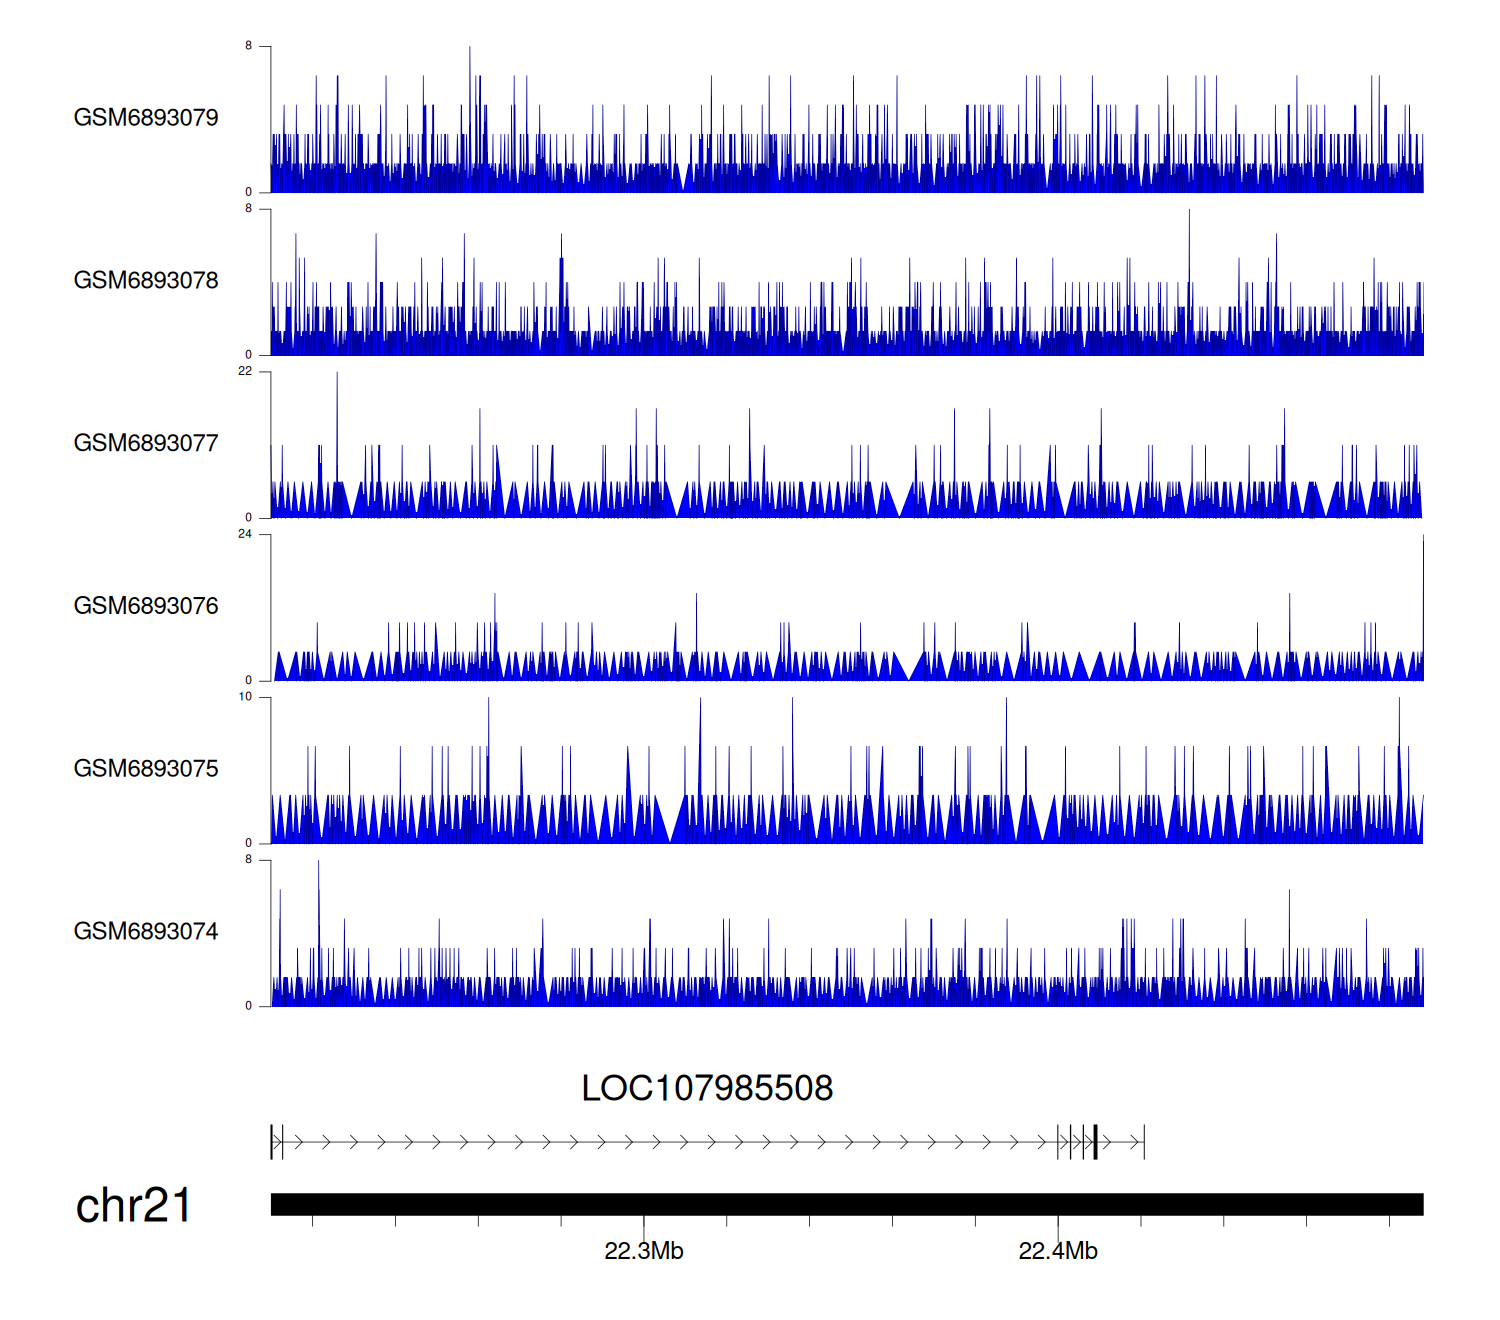Click the y-axis maximum value 10

pos(245,697)
